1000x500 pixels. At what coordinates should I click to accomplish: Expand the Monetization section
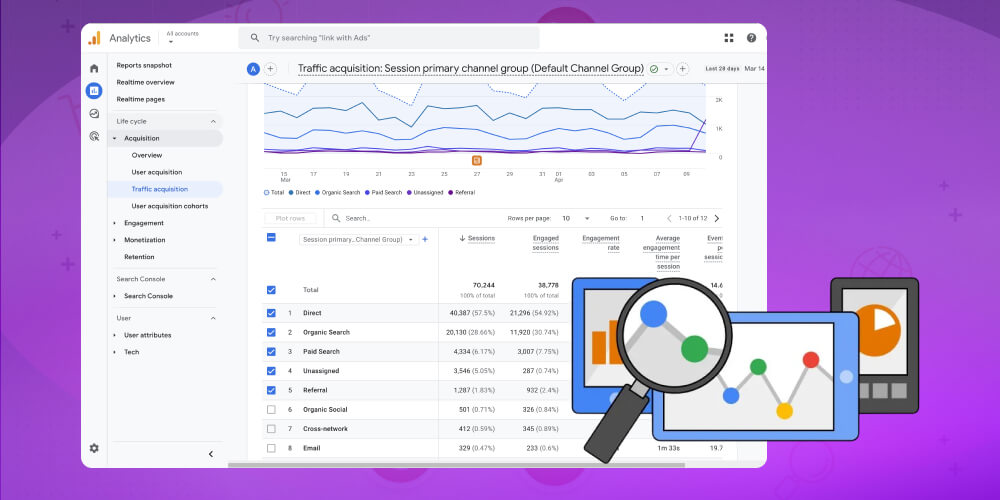115,240
